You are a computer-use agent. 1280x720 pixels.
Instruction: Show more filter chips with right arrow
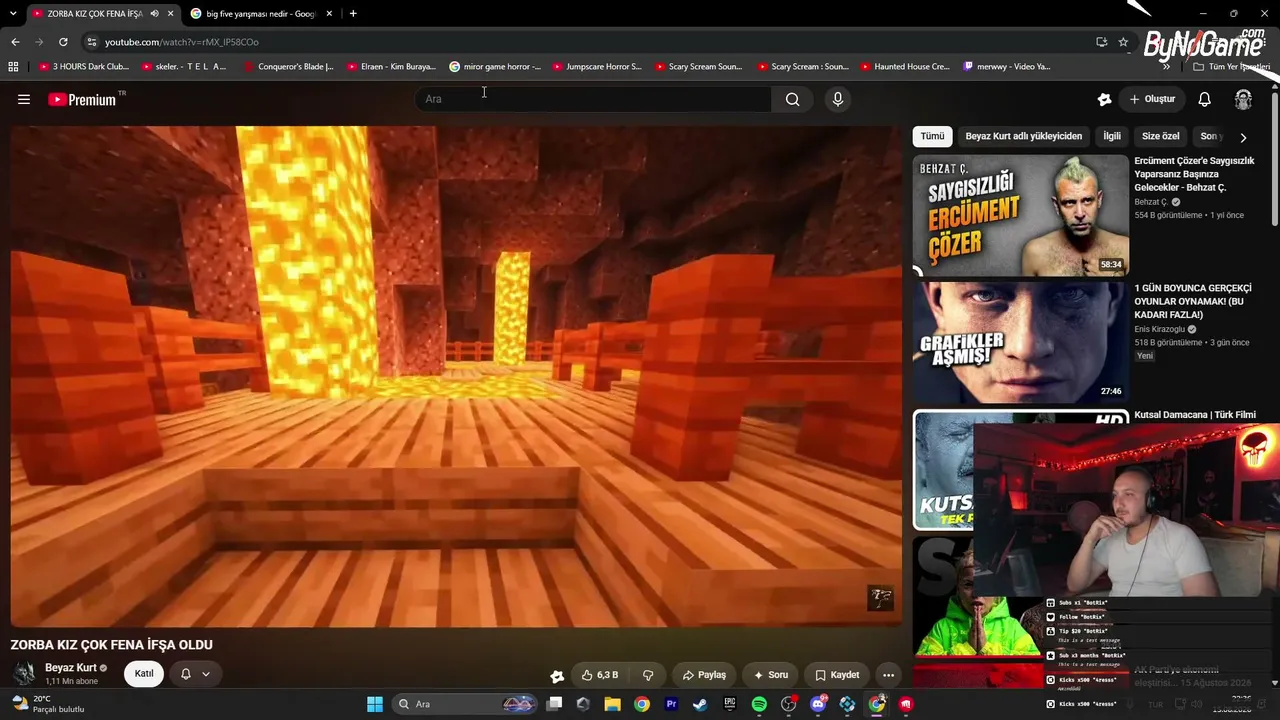click(1243, 137)
